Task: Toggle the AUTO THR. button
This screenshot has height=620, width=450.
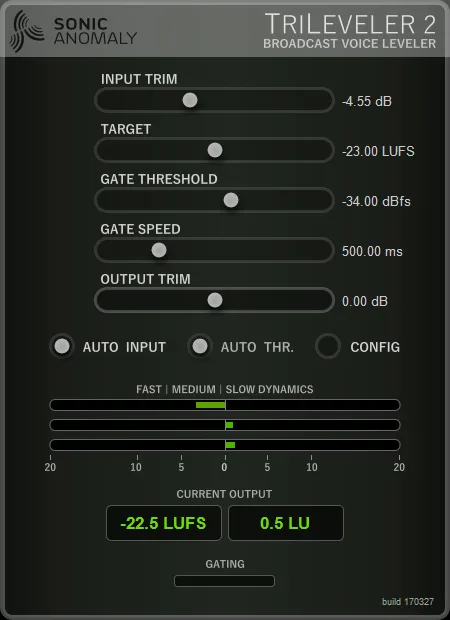Action: pyautogui.click(x=200, y=346)
